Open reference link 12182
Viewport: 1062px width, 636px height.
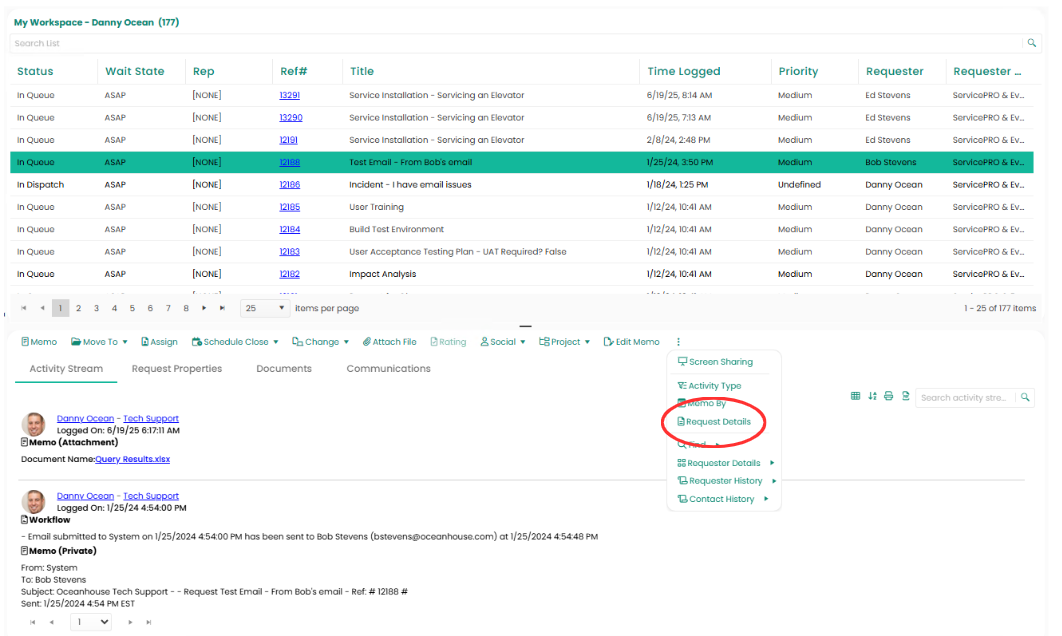pos(289,274)
